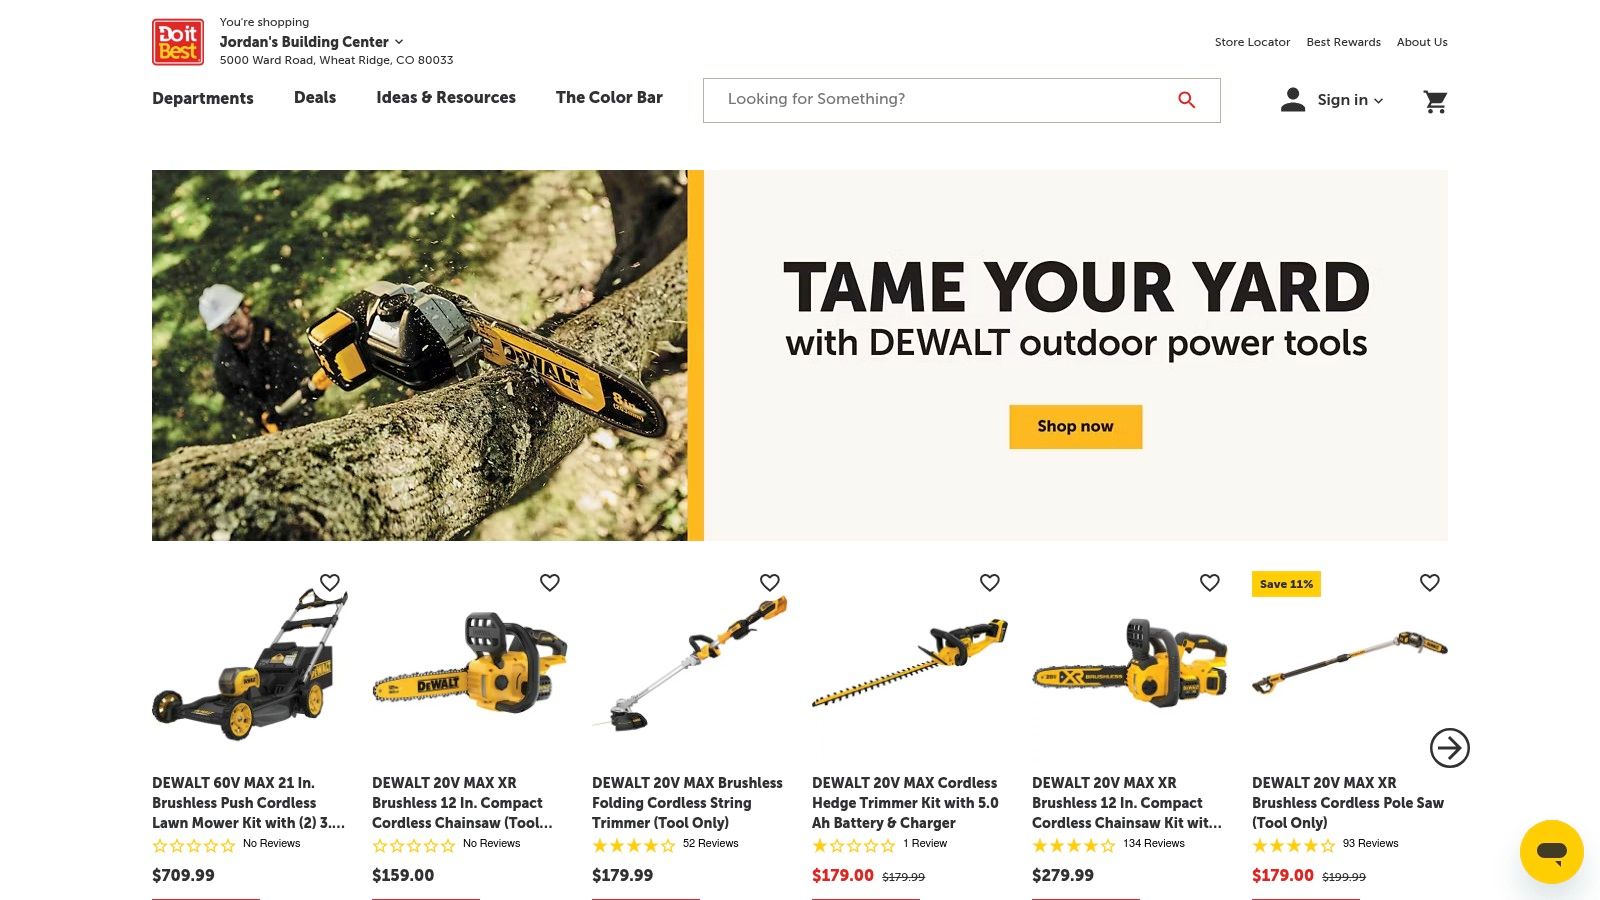Heart the 12 In. Chainsaw Kit
The height and width of the screenshot is (900, 1600).
click(1210, 582)
